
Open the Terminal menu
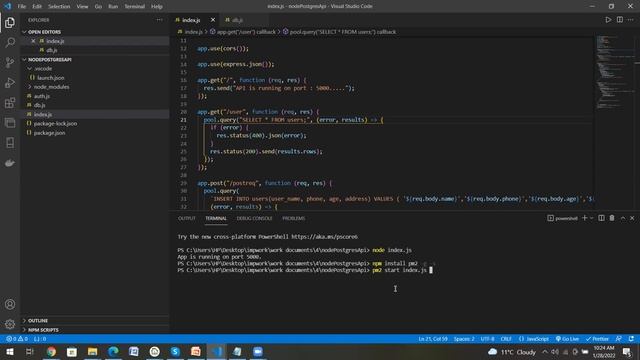[x=135, y=7]
